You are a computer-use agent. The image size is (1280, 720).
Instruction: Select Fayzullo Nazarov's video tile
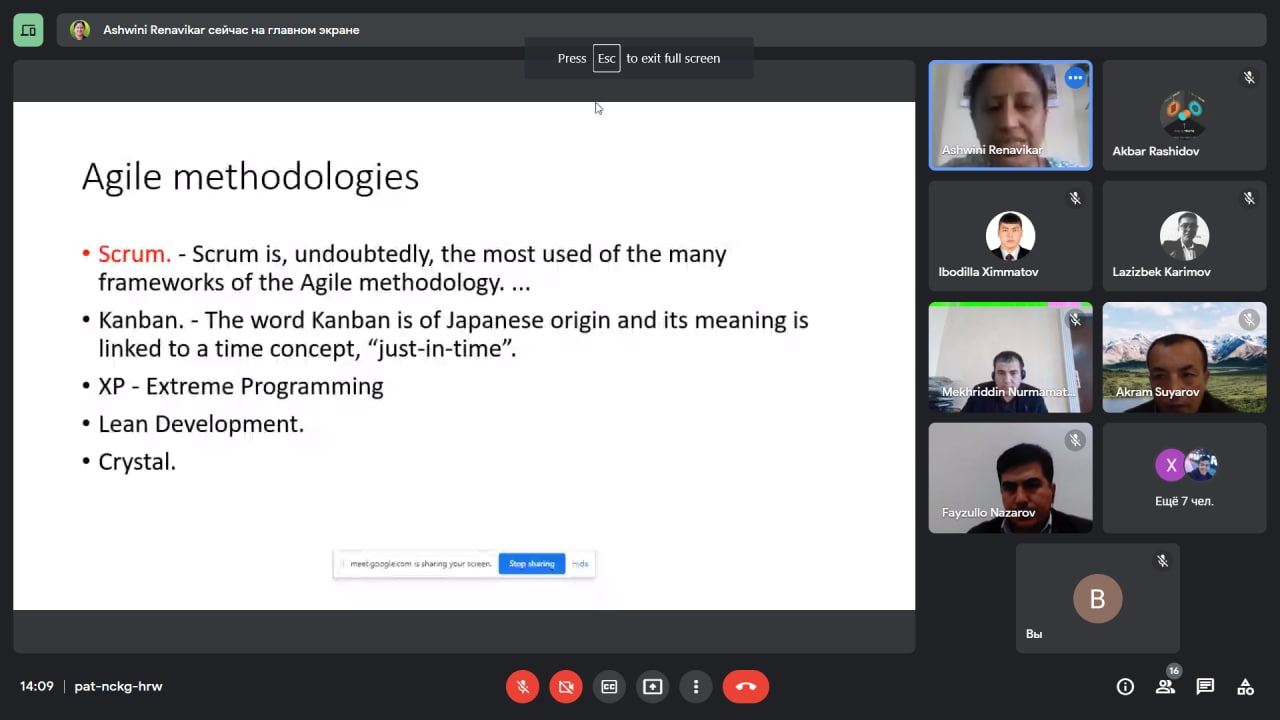1010,478
